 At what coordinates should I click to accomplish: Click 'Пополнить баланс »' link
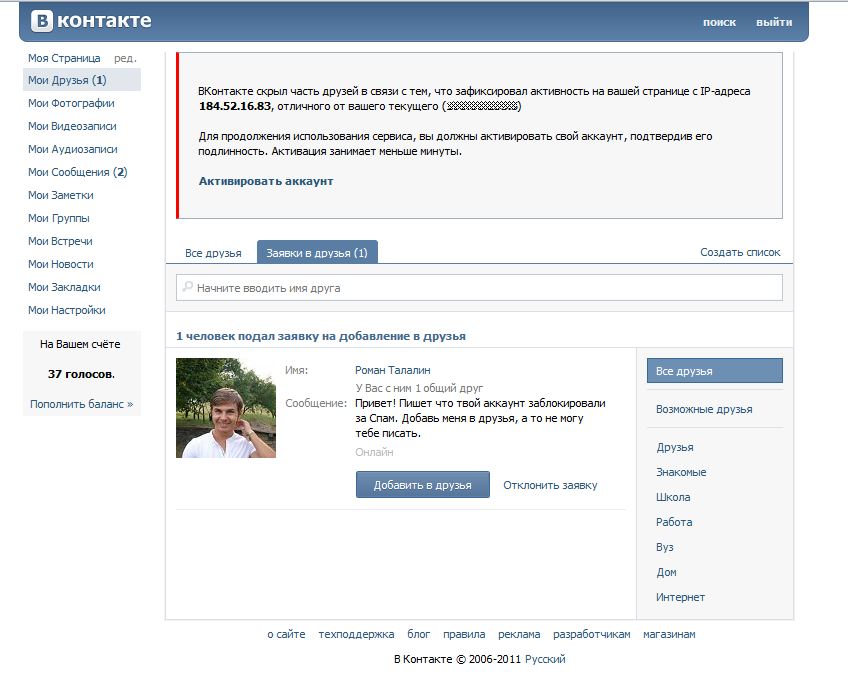click(x=81, y=404)
